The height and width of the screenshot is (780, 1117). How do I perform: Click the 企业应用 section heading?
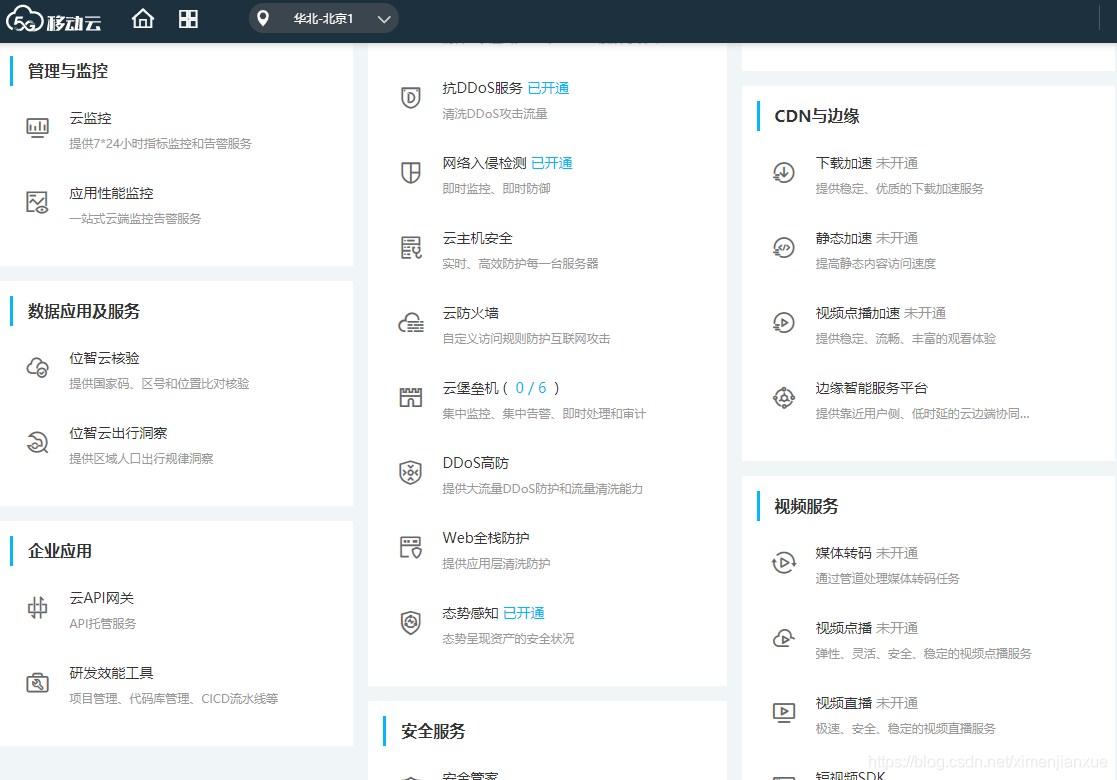(60, 551)
